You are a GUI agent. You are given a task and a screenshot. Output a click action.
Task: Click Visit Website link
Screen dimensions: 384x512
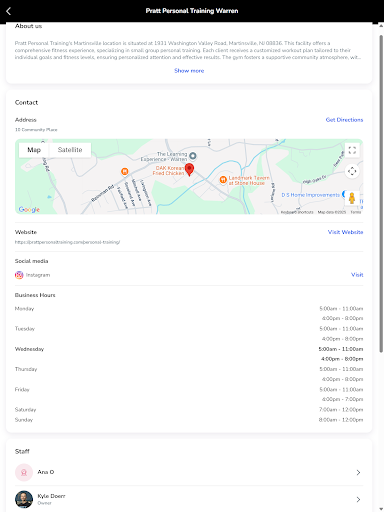(x=345, y=232)
